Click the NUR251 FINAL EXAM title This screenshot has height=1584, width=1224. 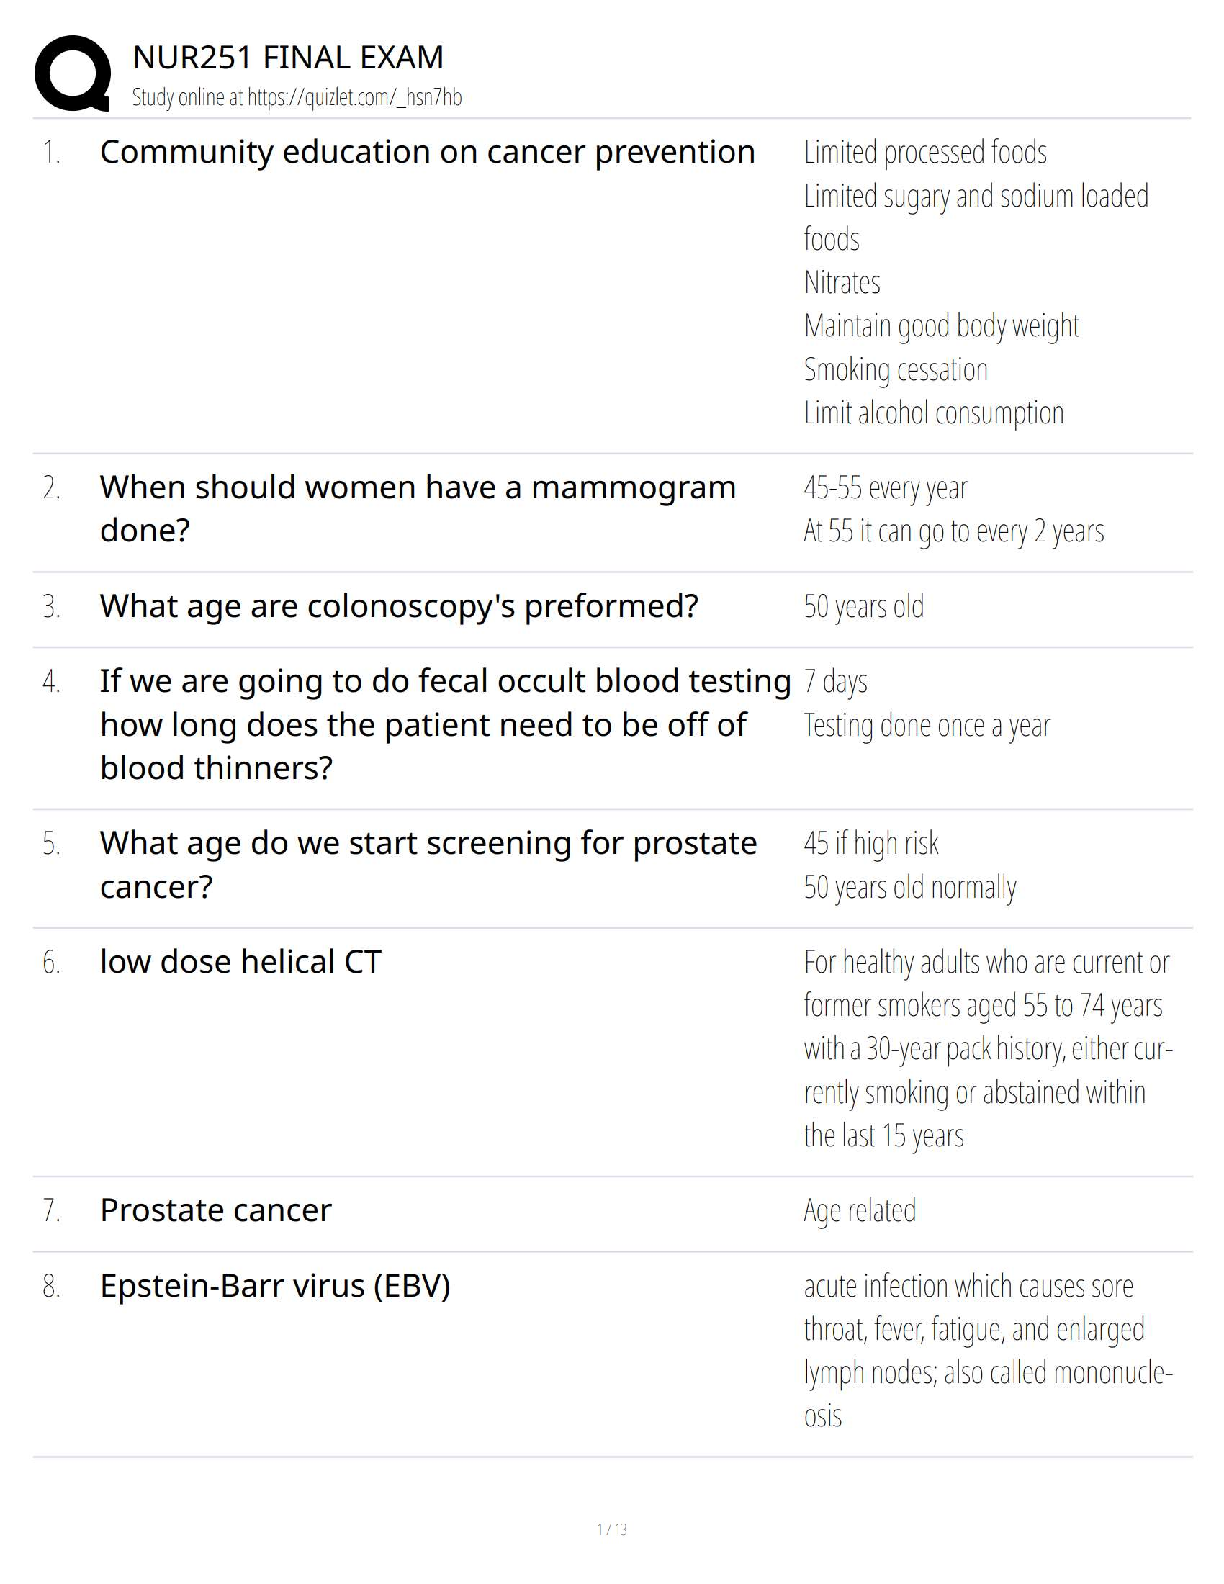(x=288, y=57)
